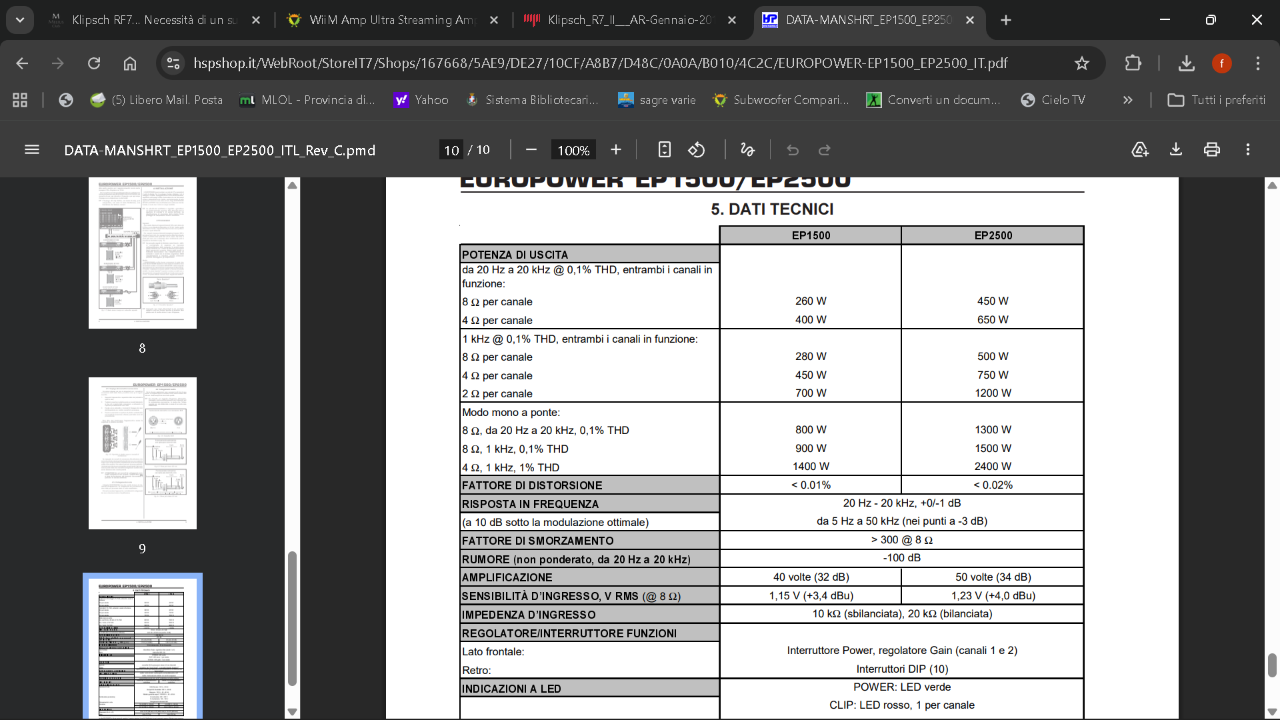Activate the draw annotation tool
The image size is (1280, 720).
click(x=747, y=150)
